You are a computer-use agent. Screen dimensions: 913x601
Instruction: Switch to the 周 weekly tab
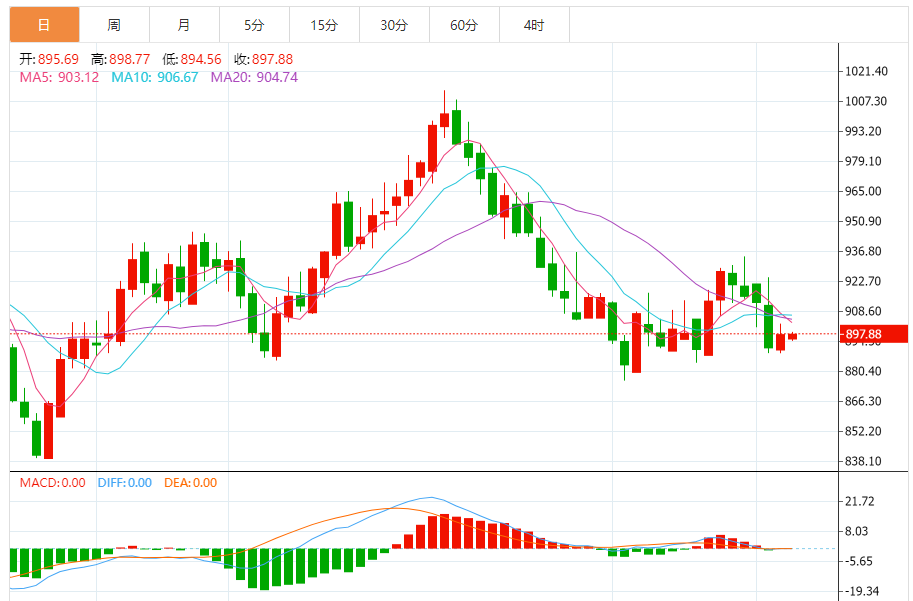(x=114, y=25)
